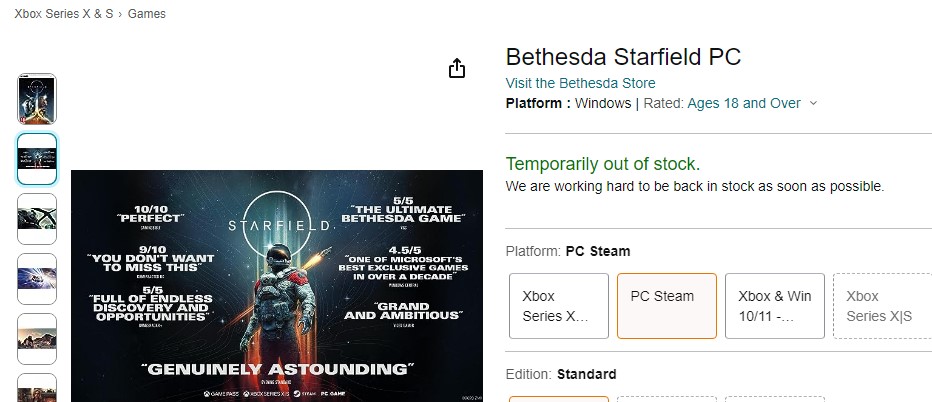Click the Bethesda Starfield PC product title

coord(623,57)
